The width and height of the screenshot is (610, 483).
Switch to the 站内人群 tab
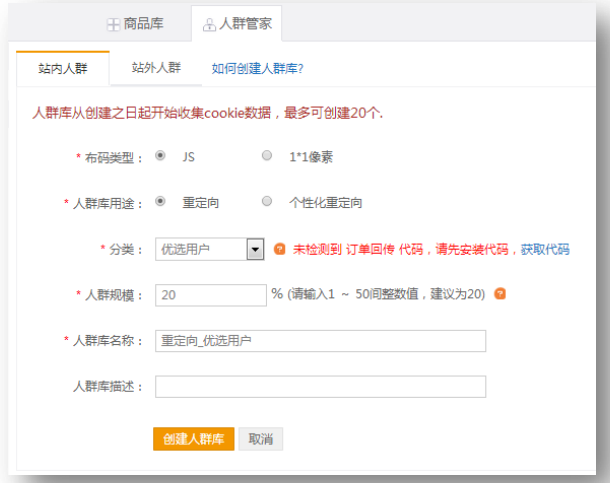point(62,68)
